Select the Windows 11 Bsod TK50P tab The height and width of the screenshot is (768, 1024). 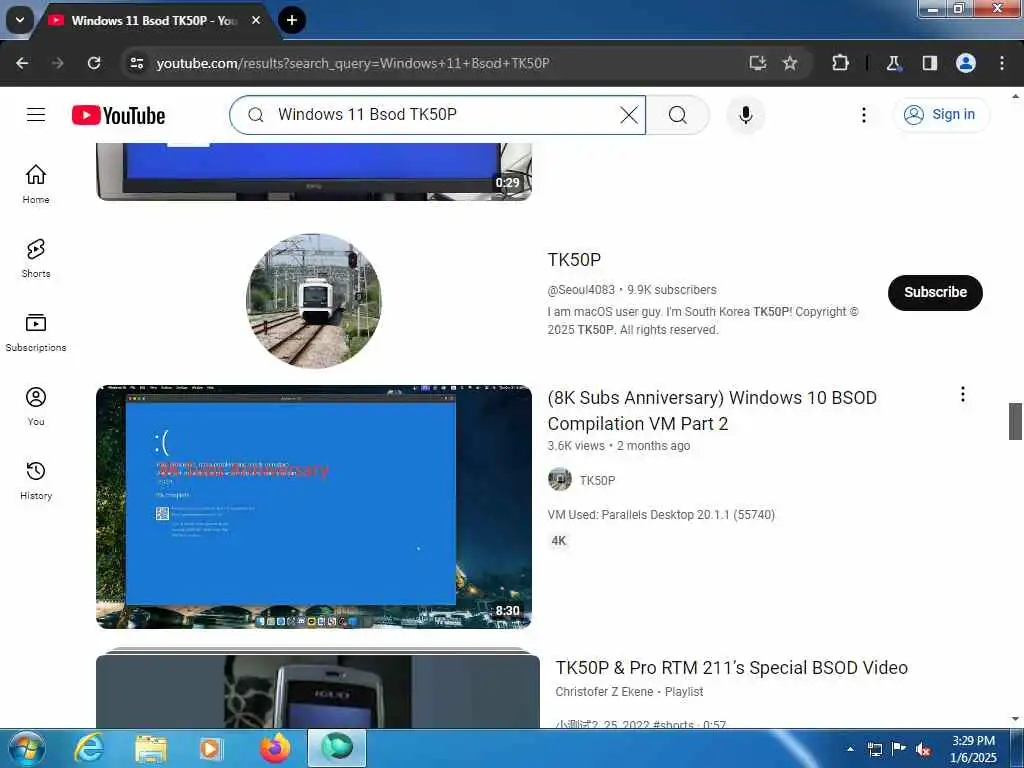pos(153,21)
